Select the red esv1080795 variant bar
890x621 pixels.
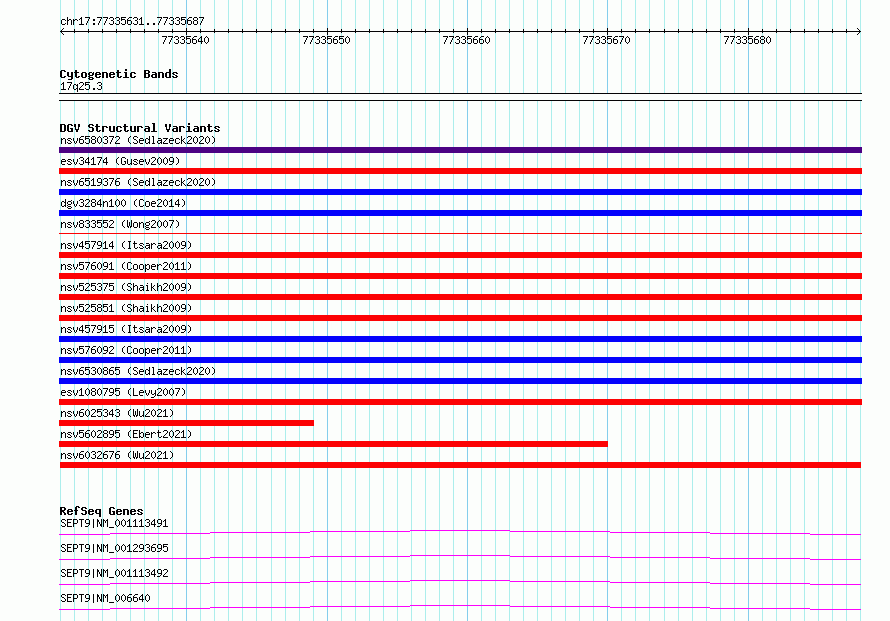460,402
